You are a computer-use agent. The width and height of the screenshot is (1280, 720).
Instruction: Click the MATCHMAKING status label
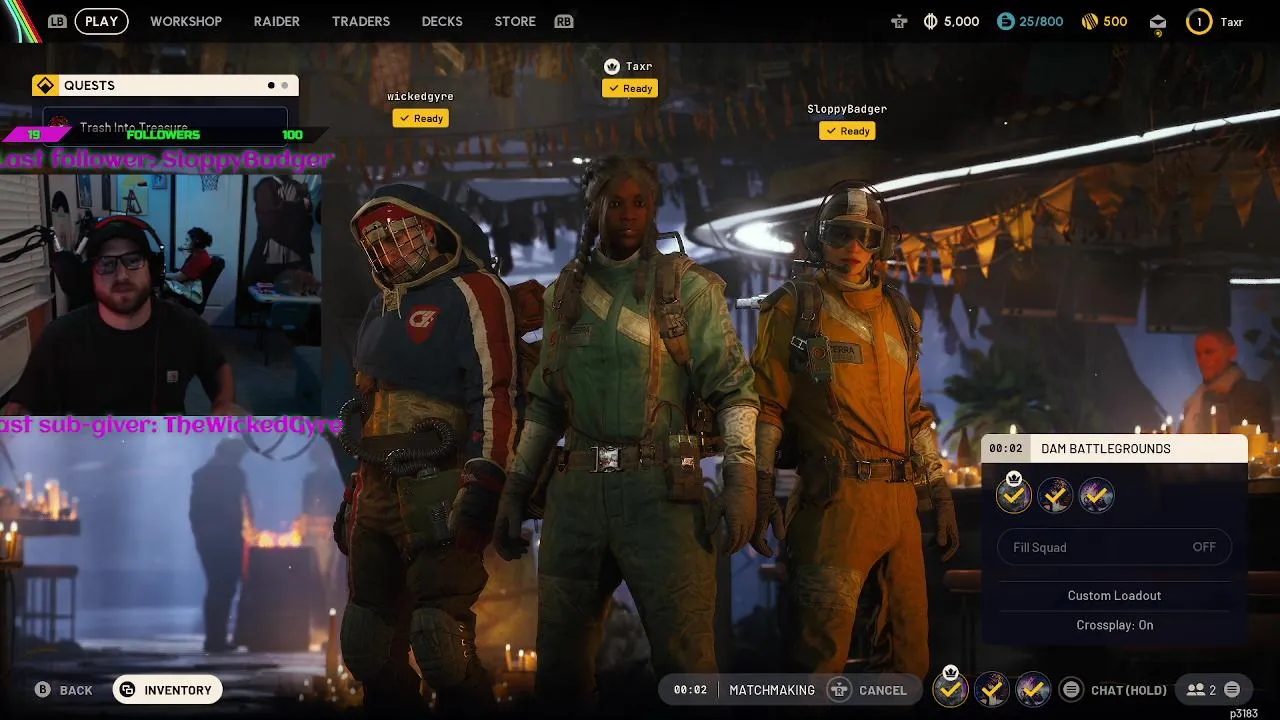(772, 690)
